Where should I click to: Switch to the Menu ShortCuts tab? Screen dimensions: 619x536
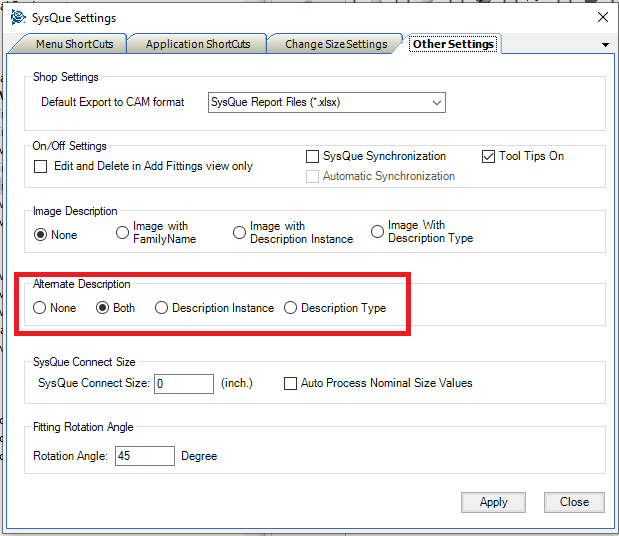(x=74, y=44)
